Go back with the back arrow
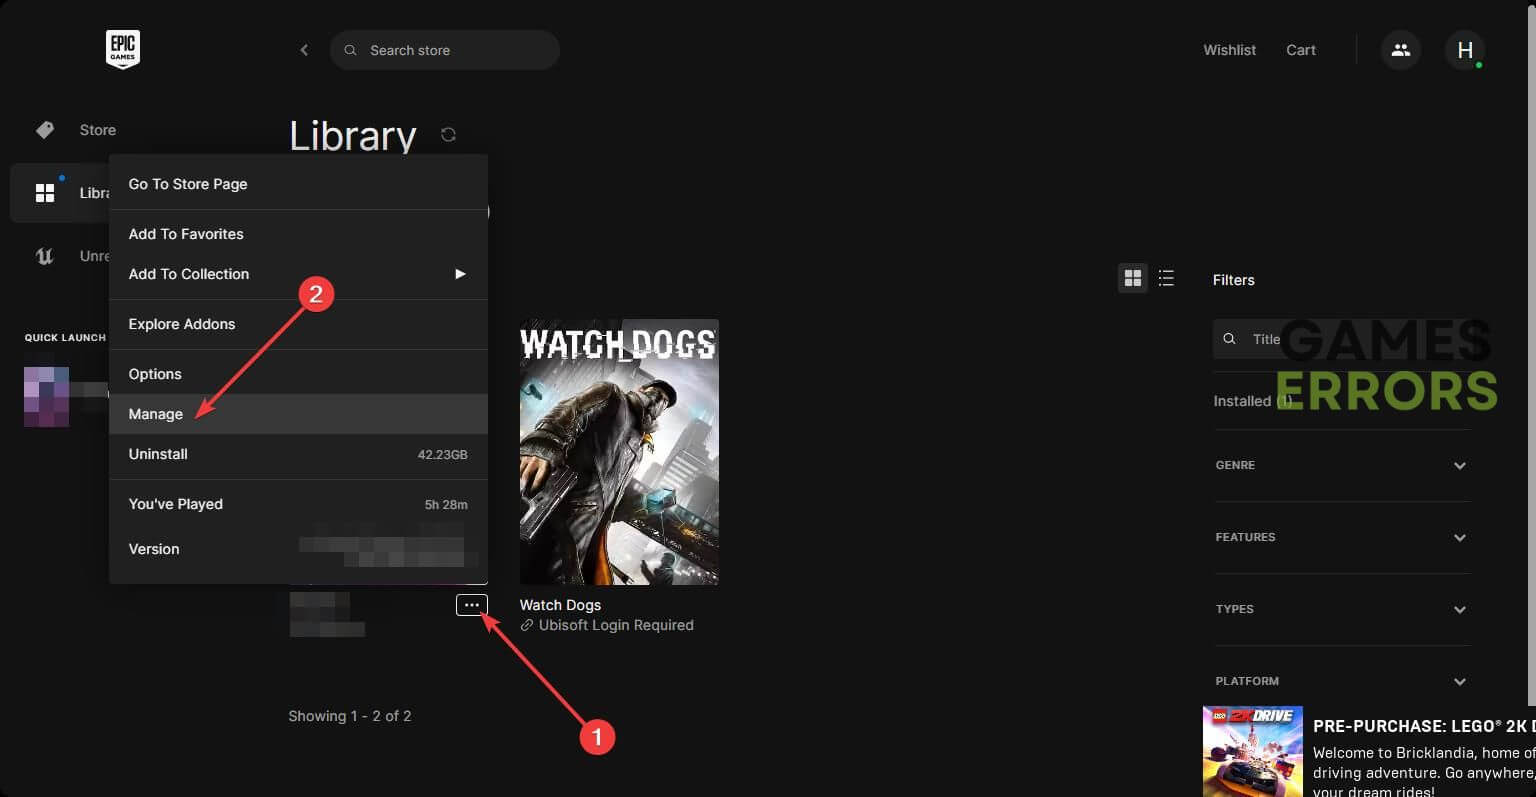This screenshot has width=1536, height=797. coord(304,50)
